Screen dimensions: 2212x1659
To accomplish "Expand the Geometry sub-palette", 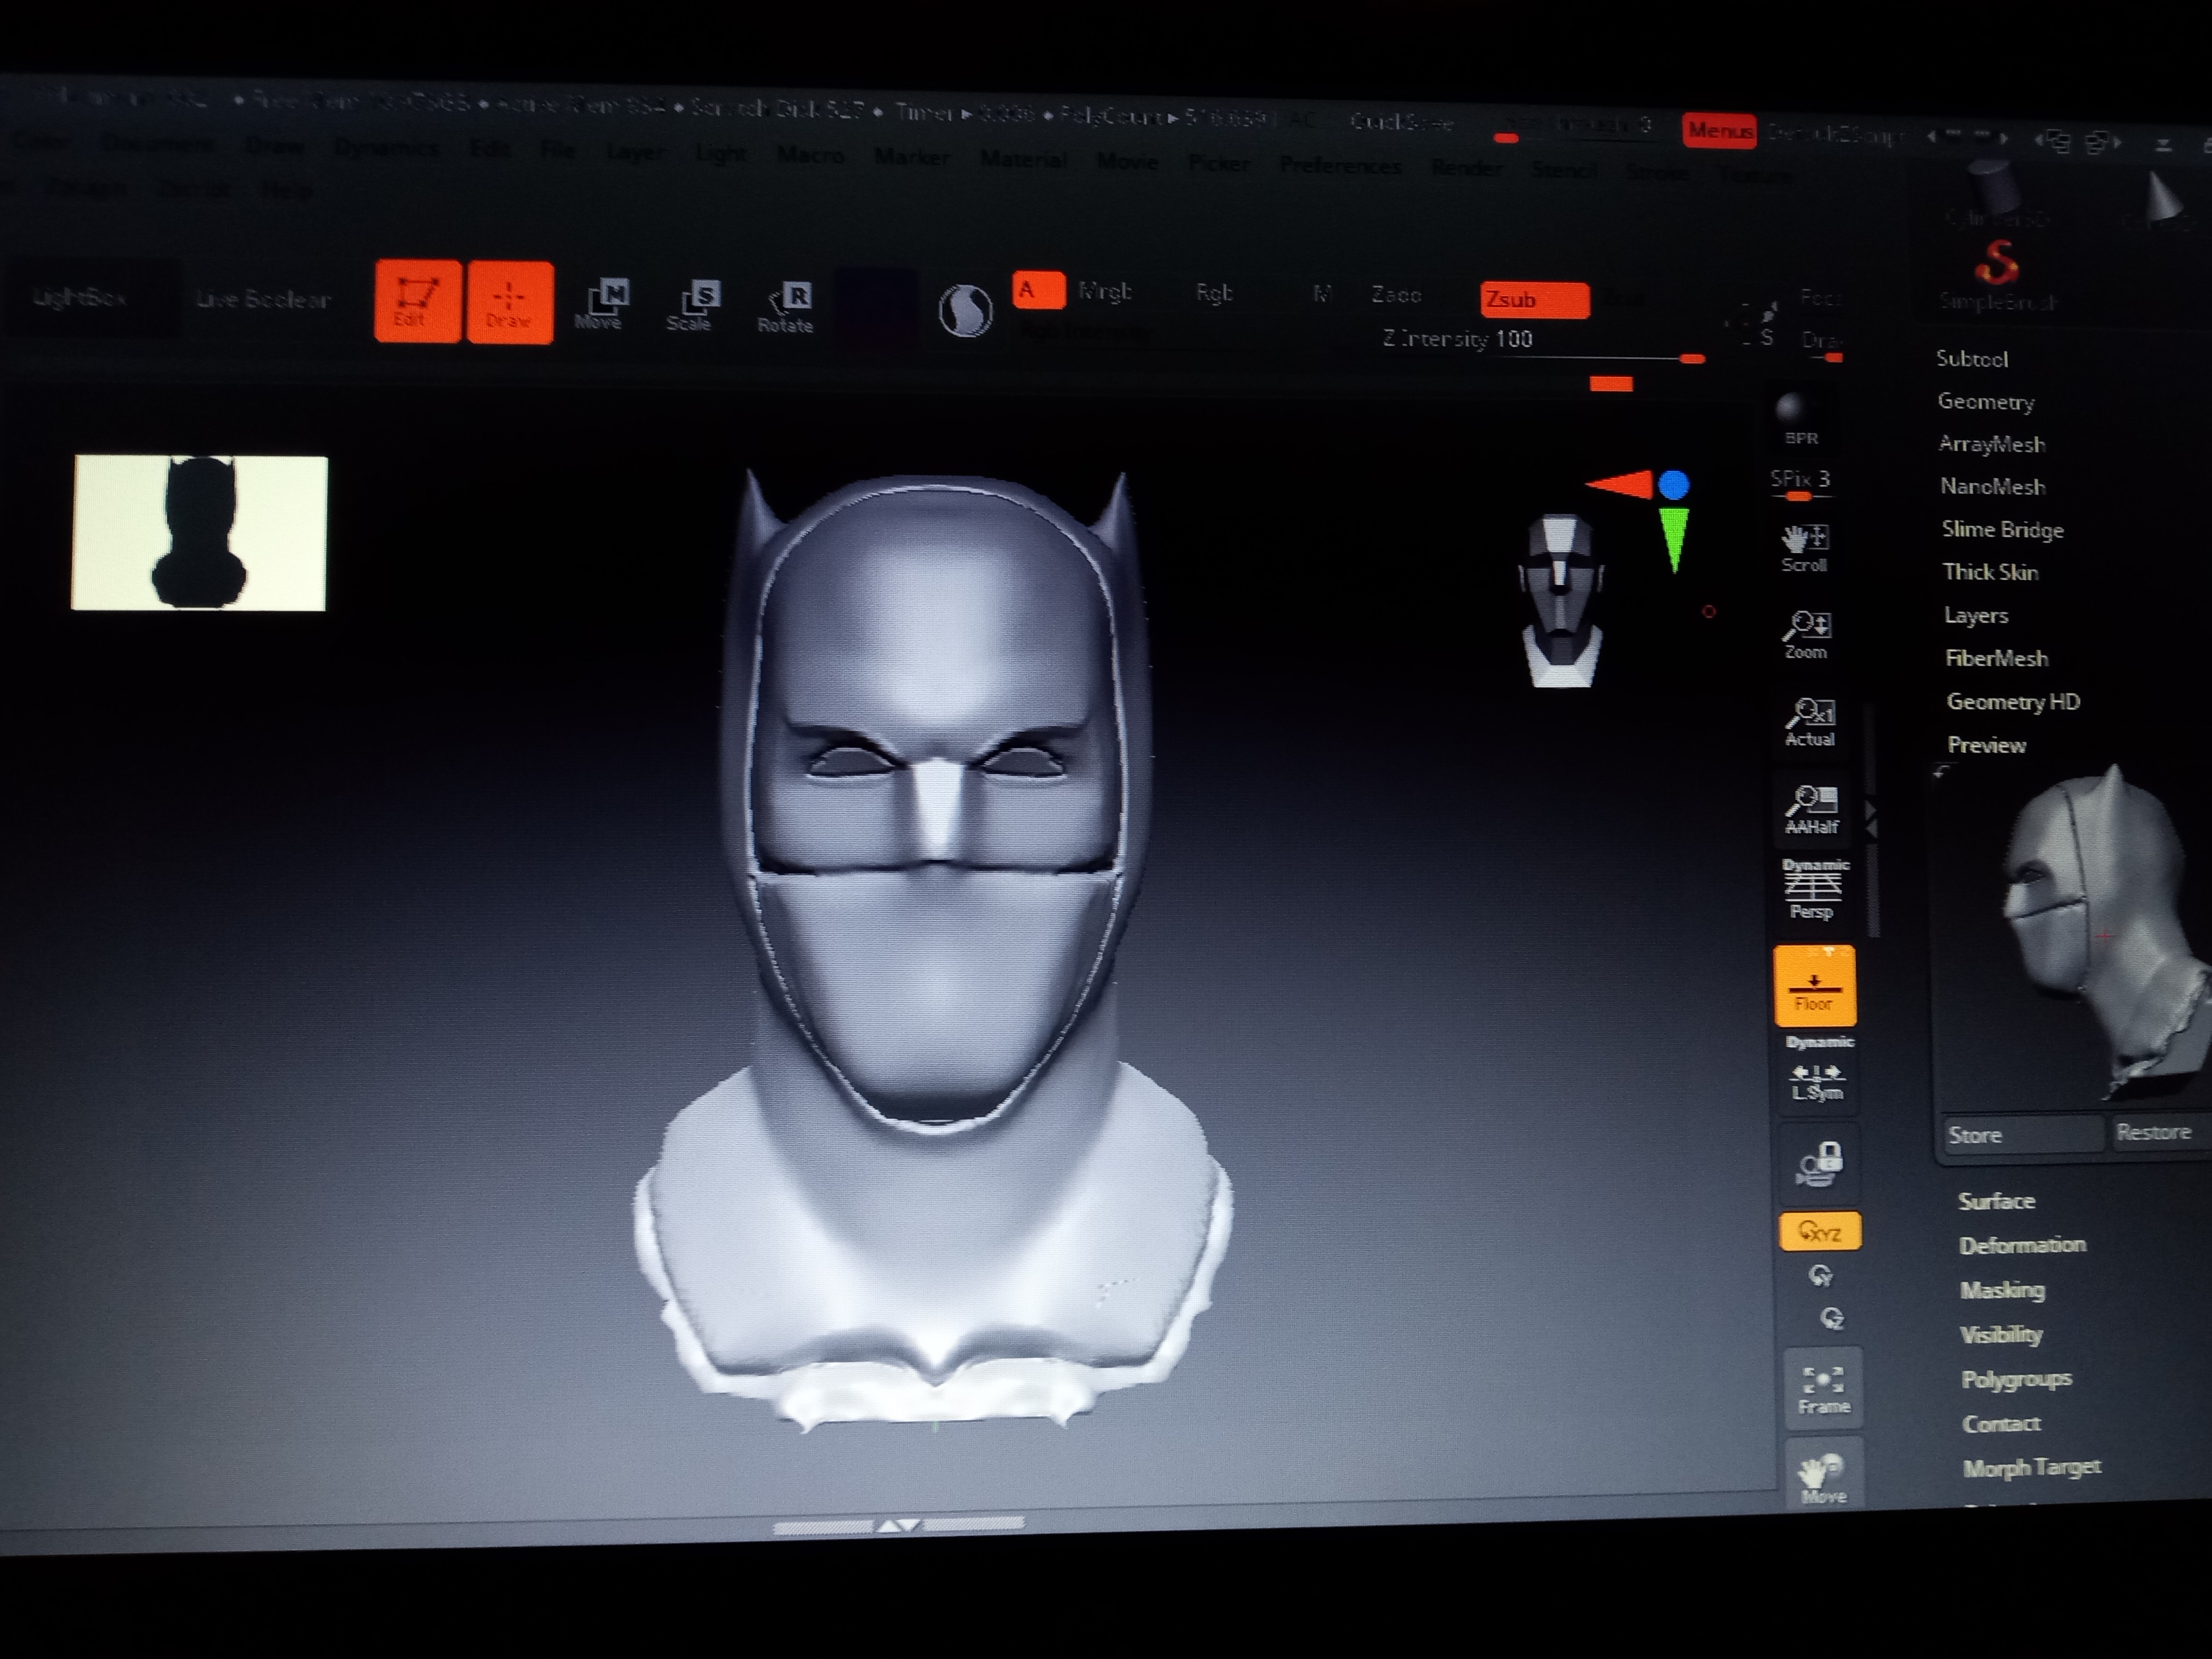I will pos(1985,402).
